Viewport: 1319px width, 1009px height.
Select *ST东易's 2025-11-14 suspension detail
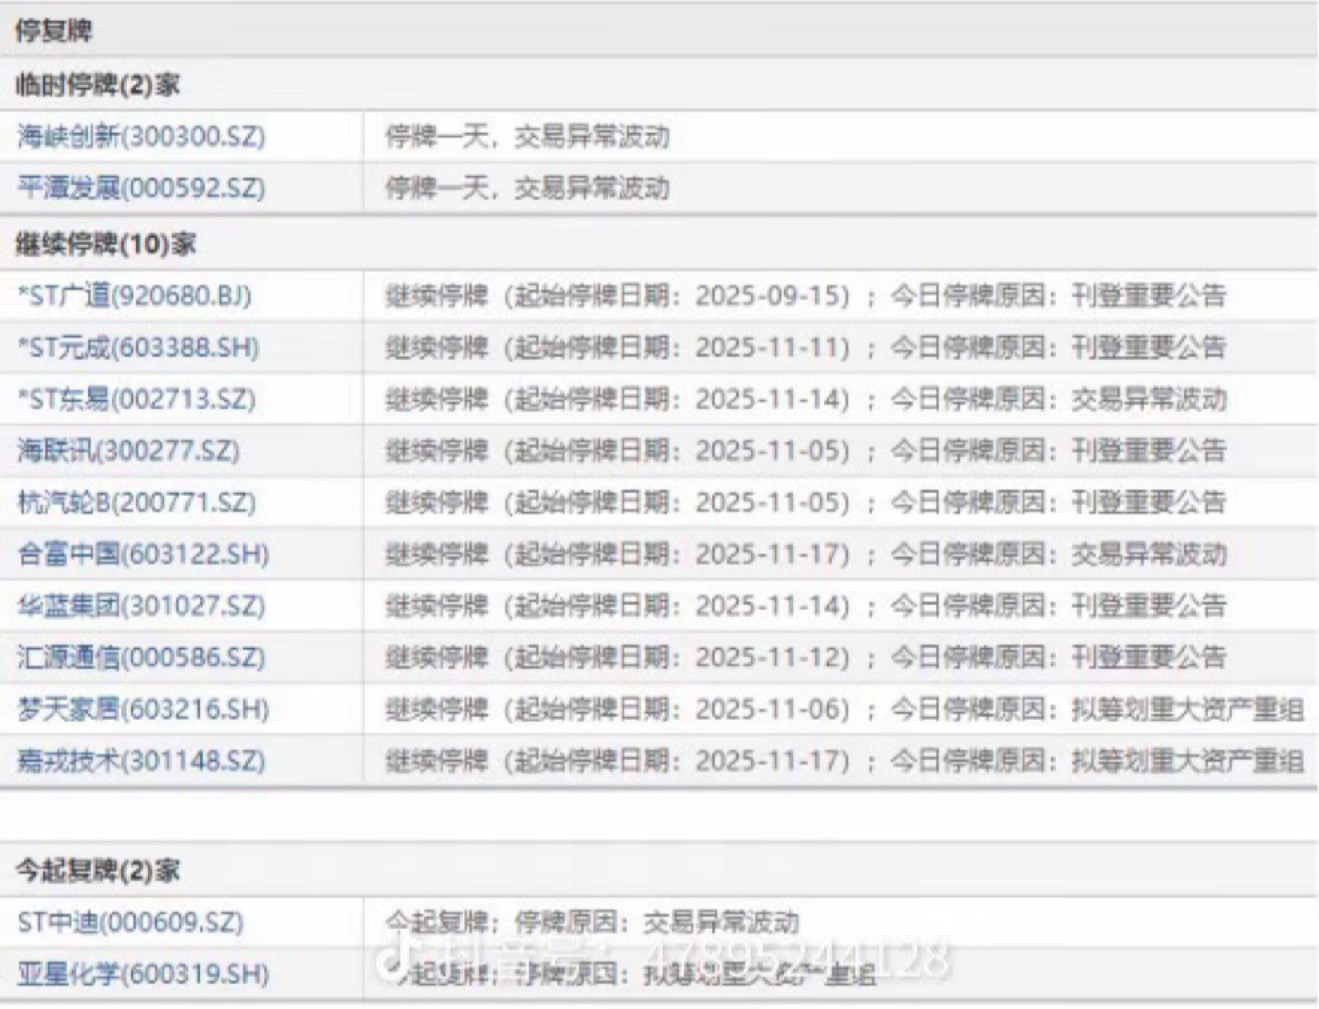click(x=806, y=399)
